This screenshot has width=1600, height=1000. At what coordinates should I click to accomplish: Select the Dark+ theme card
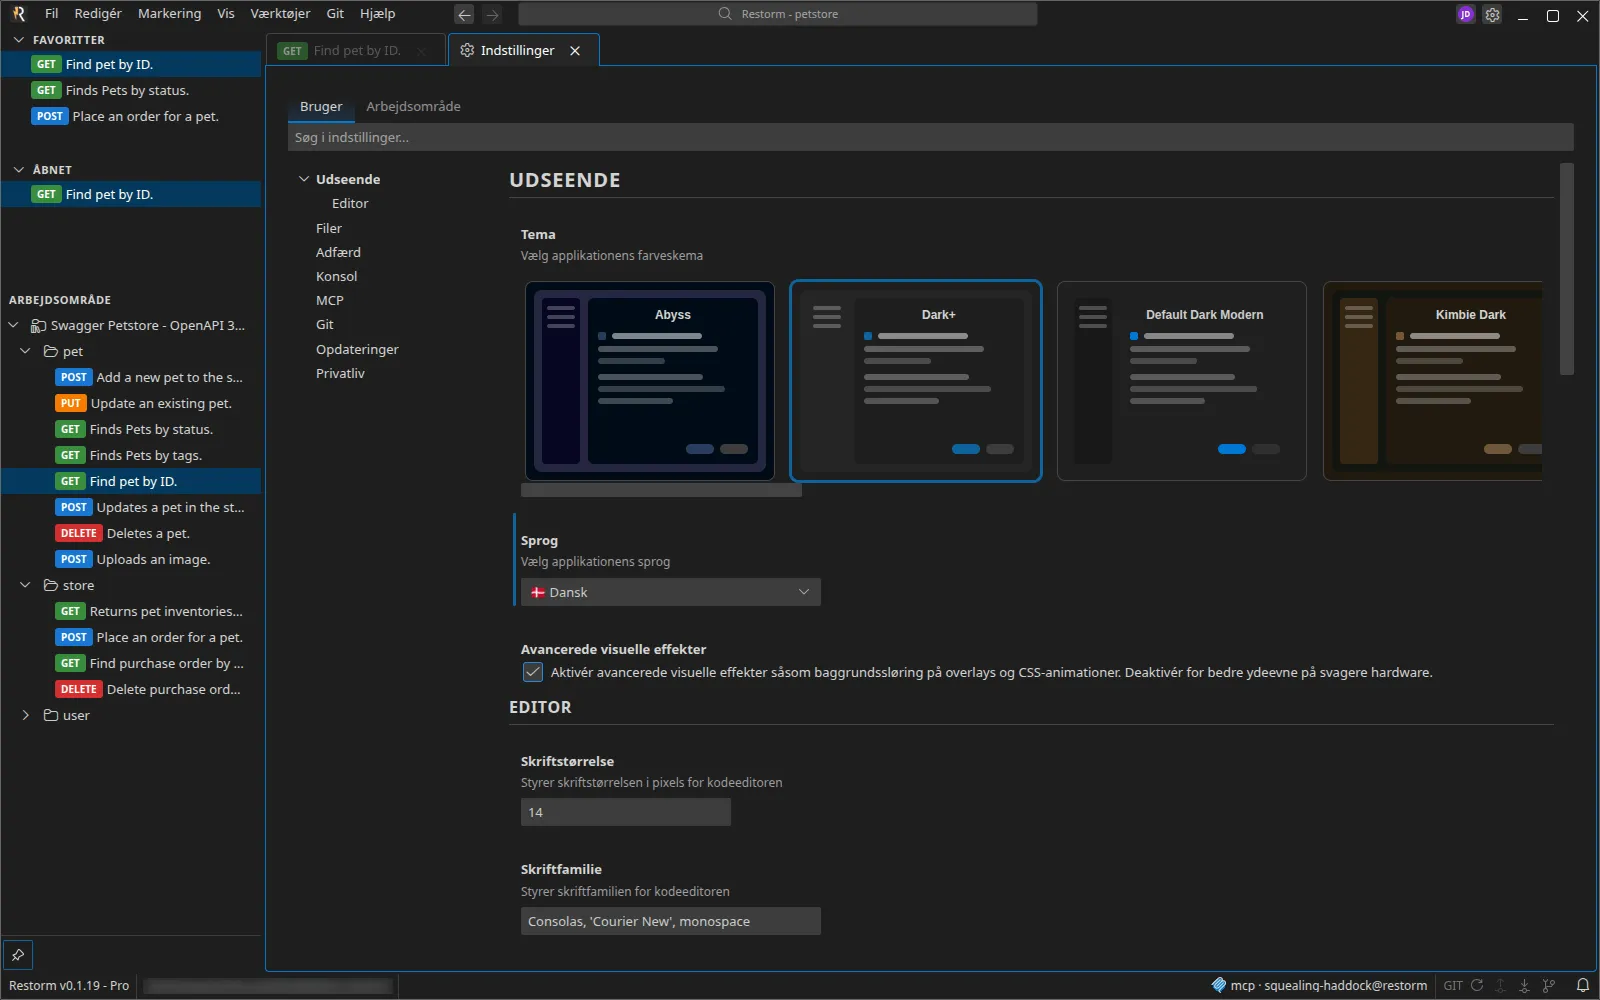coord(916,381)
